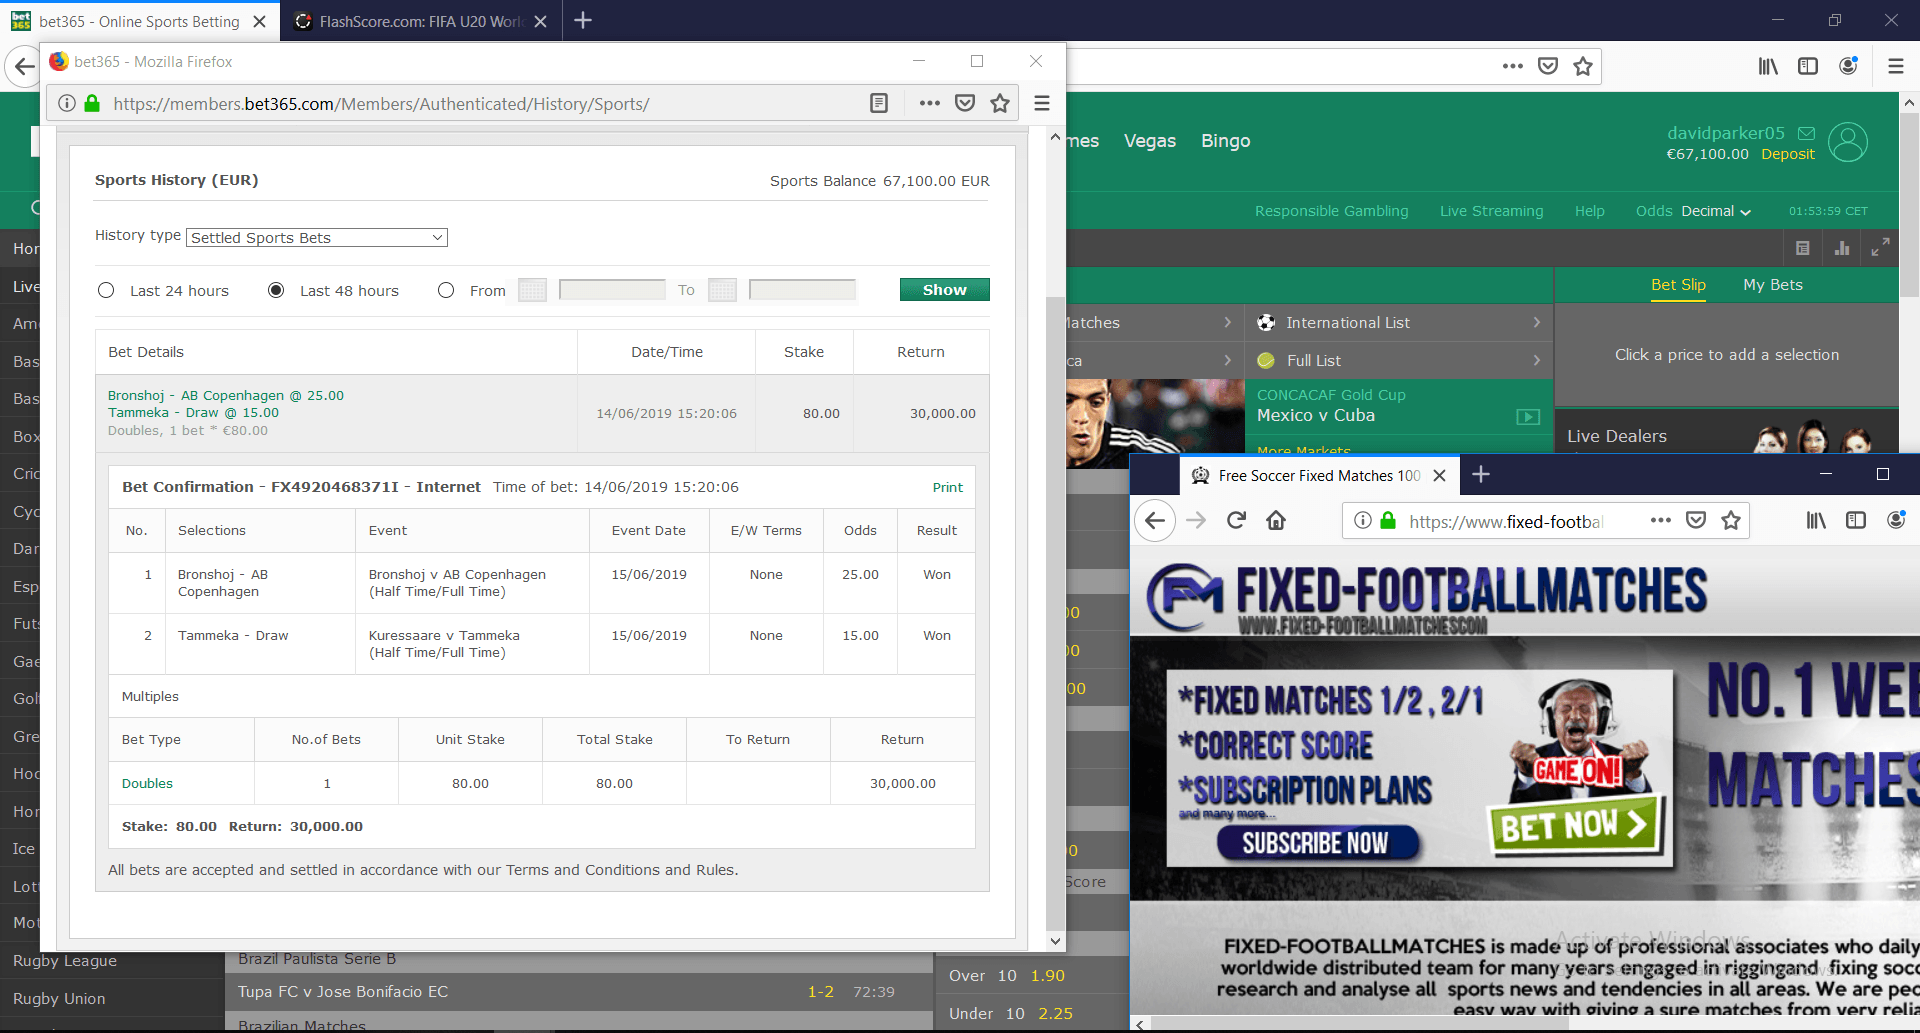This screenshot has width=1920, height=1033.
Task: Click Print link in Bet Confirmation
Action: coord(948,488)
